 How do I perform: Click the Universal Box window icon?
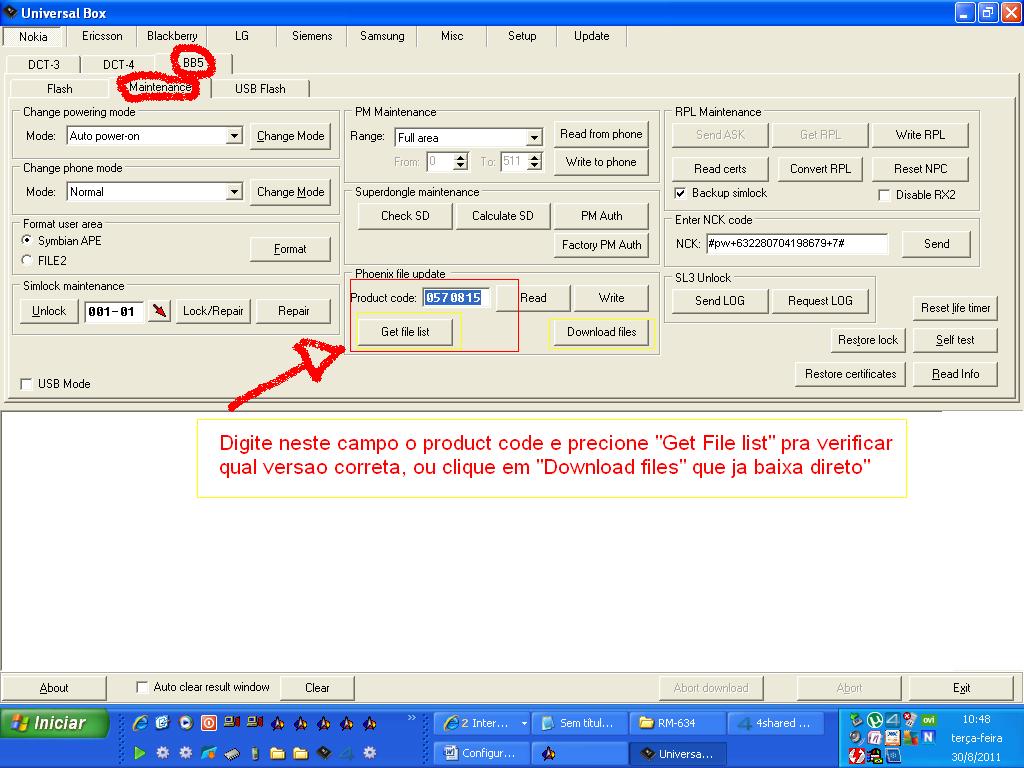(10, 13)
